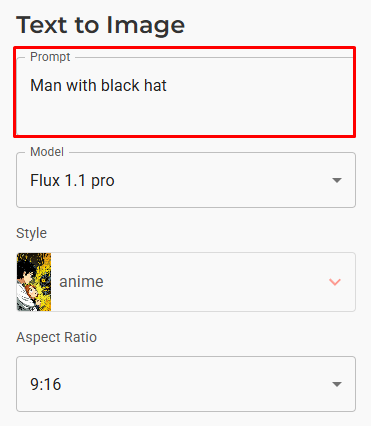This screenshot has width=371, height=426.
Task: Click the 'Prompt' field label
Action: (x=50, y=57)
